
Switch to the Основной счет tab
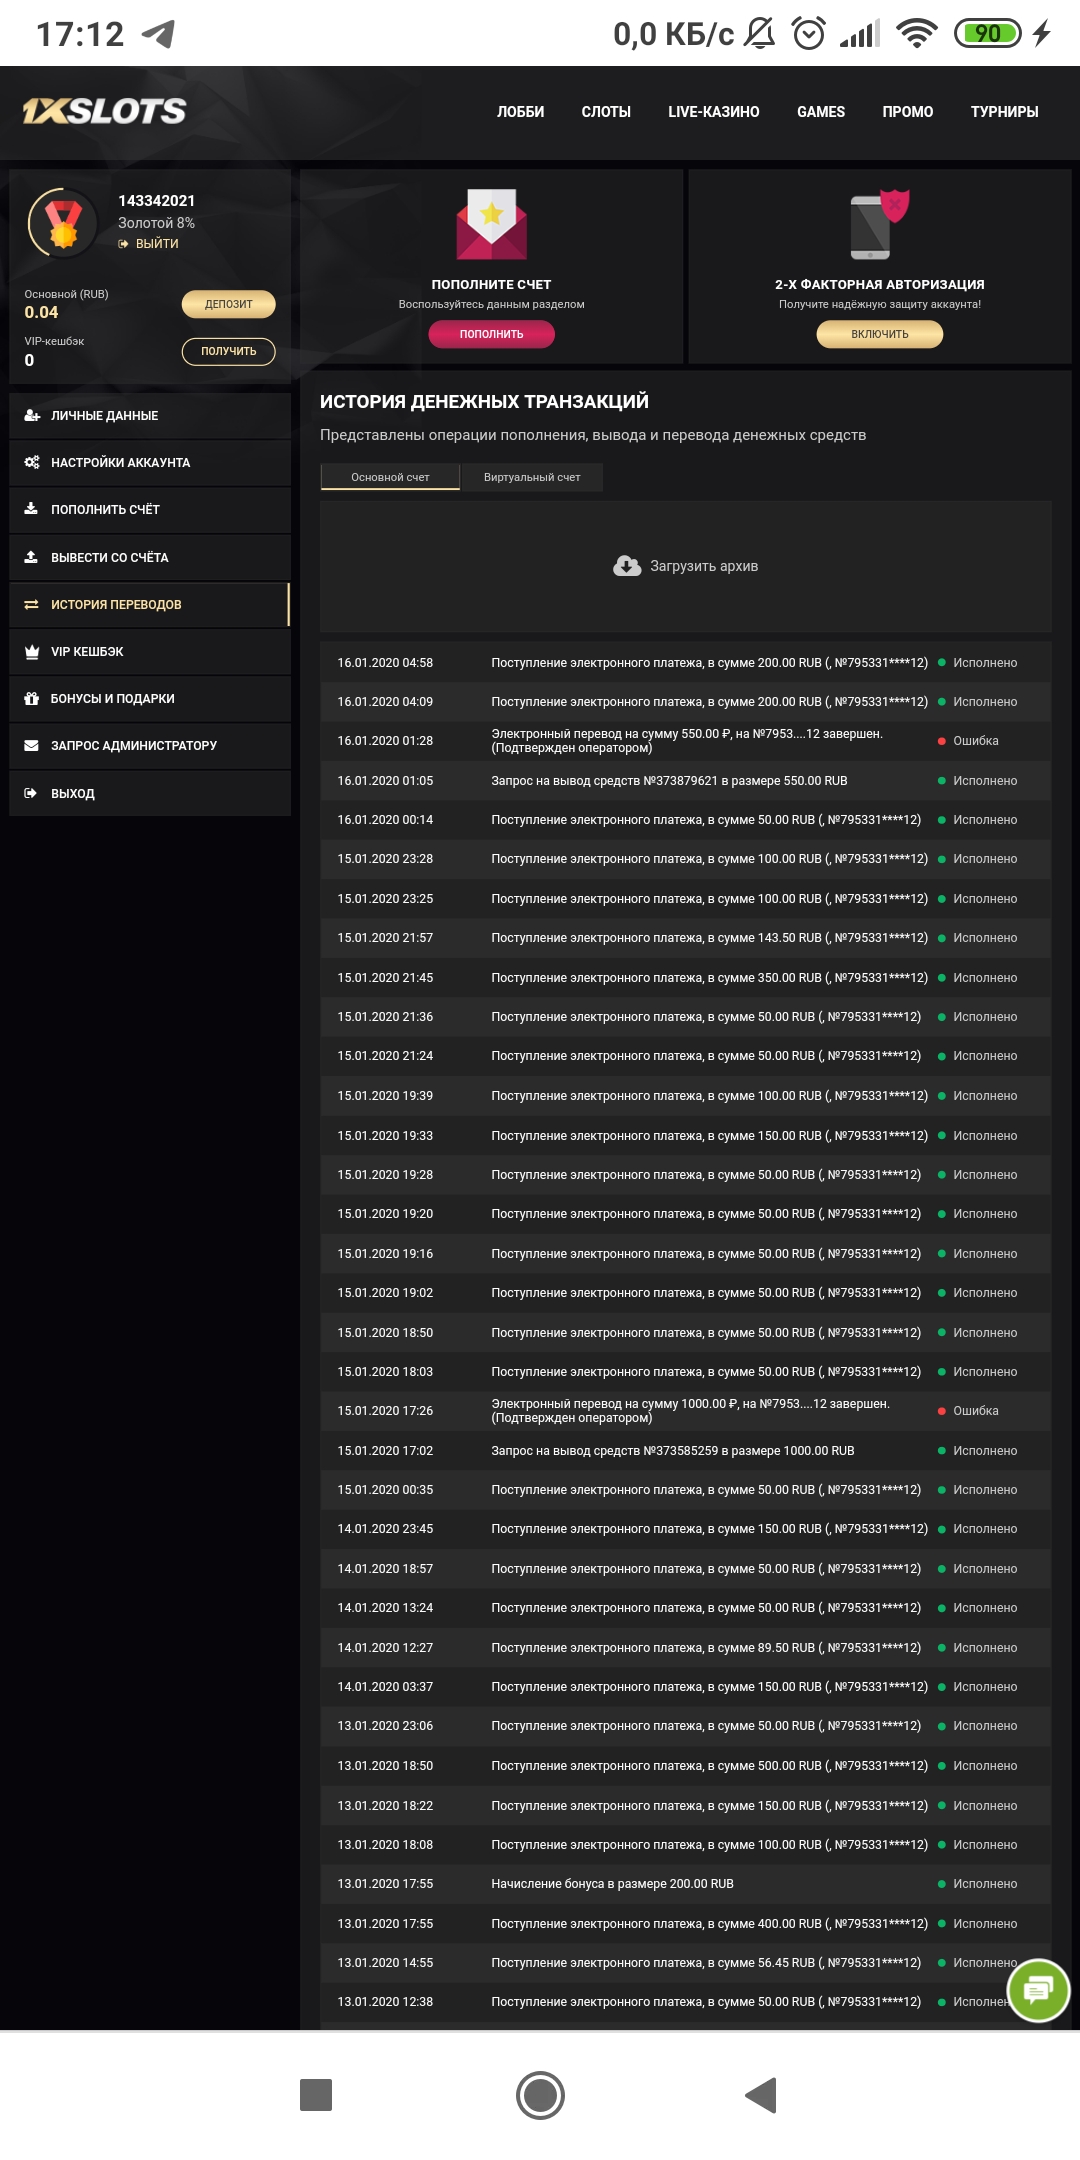point(390,477)
